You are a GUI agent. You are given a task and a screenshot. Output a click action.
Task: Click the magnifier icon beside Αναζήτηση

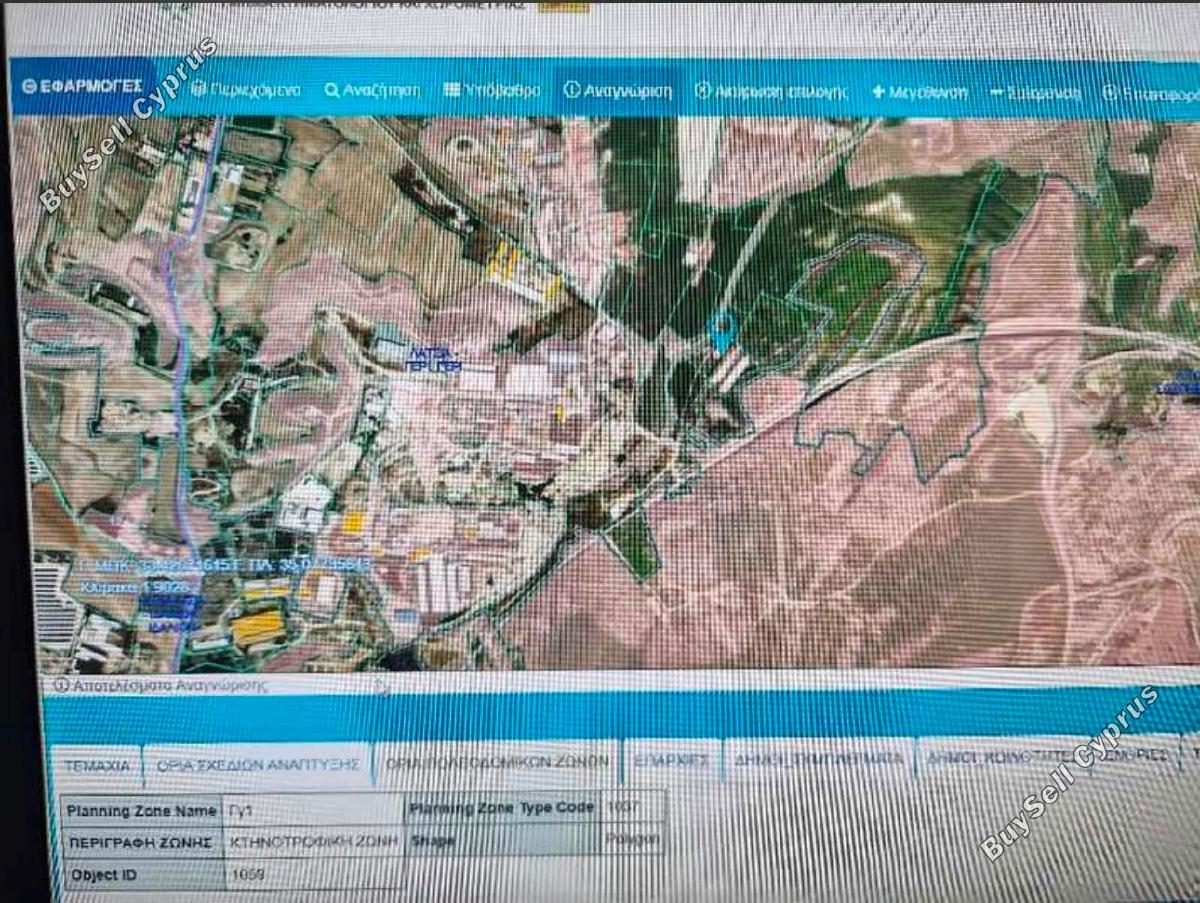(332, 90)
